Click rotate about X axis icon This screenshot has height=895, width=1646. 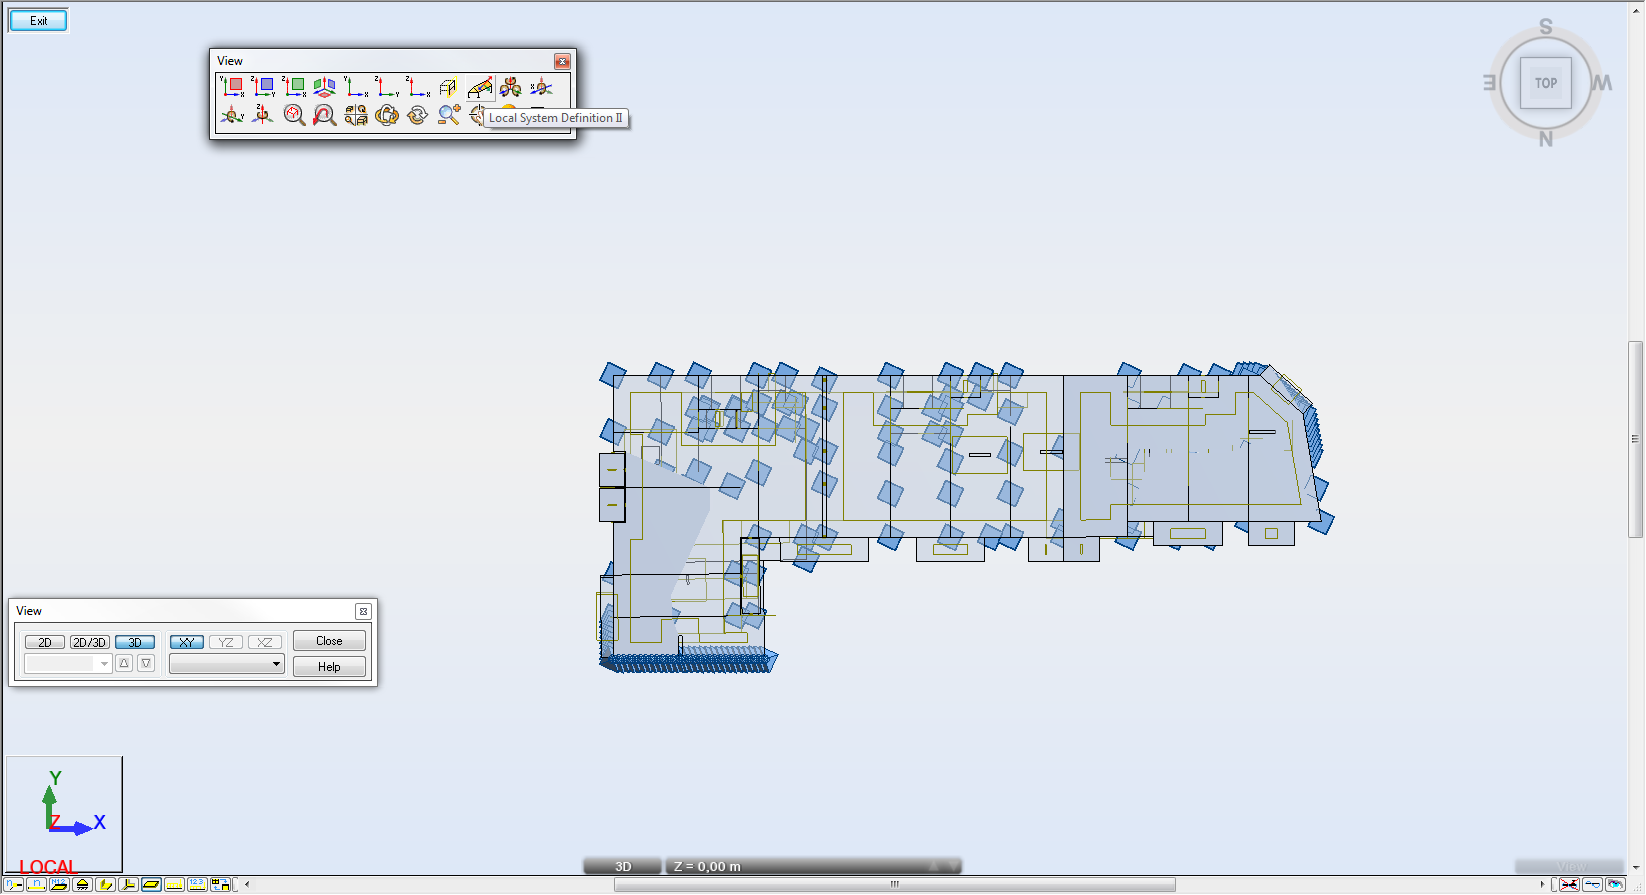click(x=542, y=87)
